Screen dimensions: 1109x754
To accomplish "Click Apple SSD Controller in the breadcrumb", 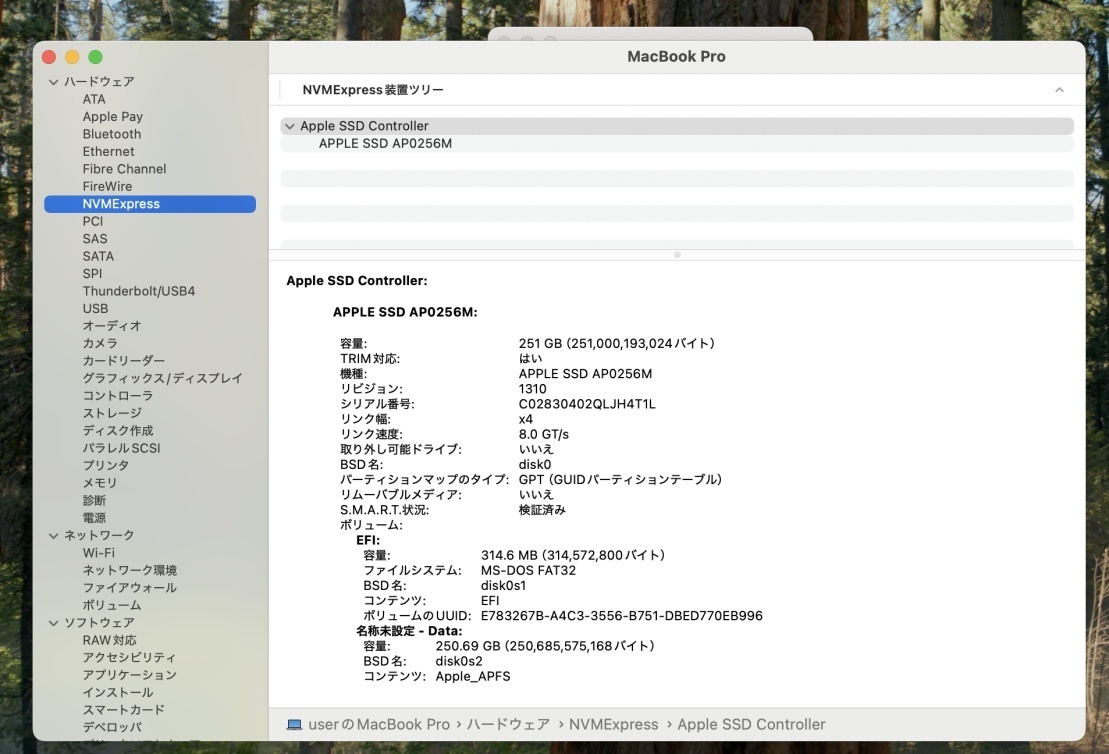I will point(751,724).
